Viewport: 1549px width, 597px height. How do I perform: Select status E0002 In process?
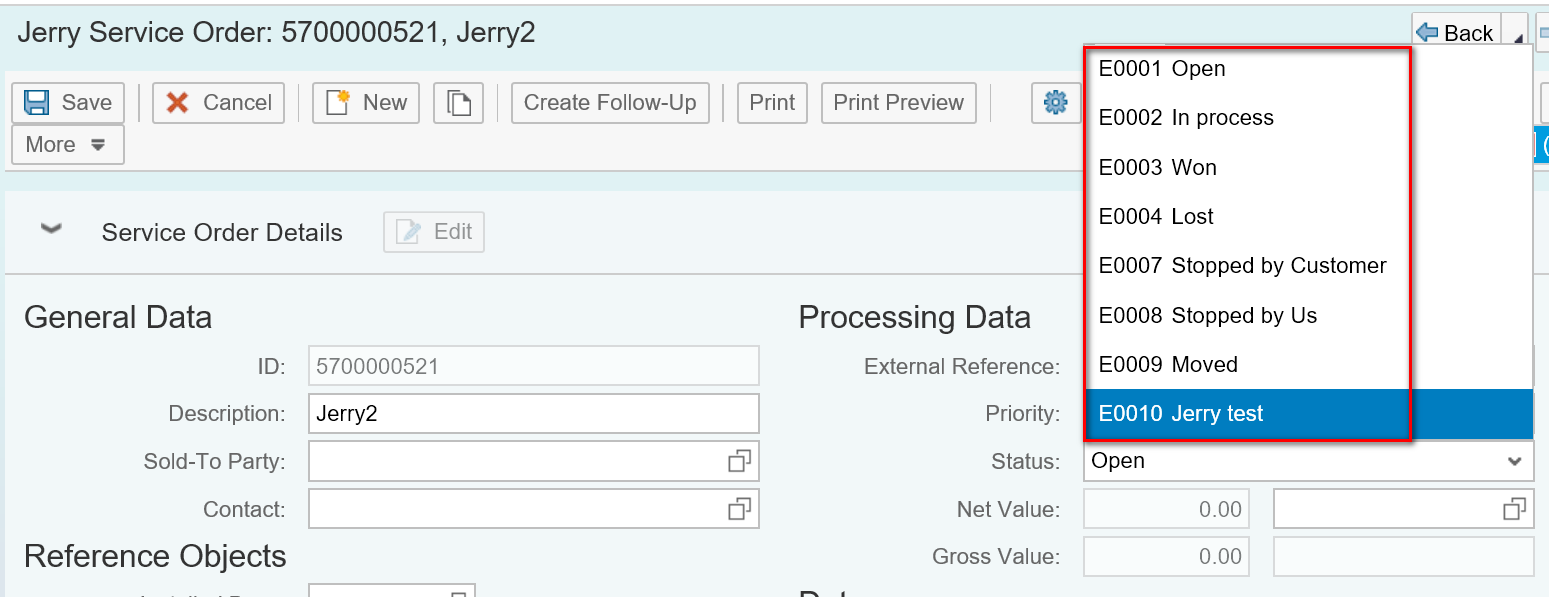[x=1308, y=118]
